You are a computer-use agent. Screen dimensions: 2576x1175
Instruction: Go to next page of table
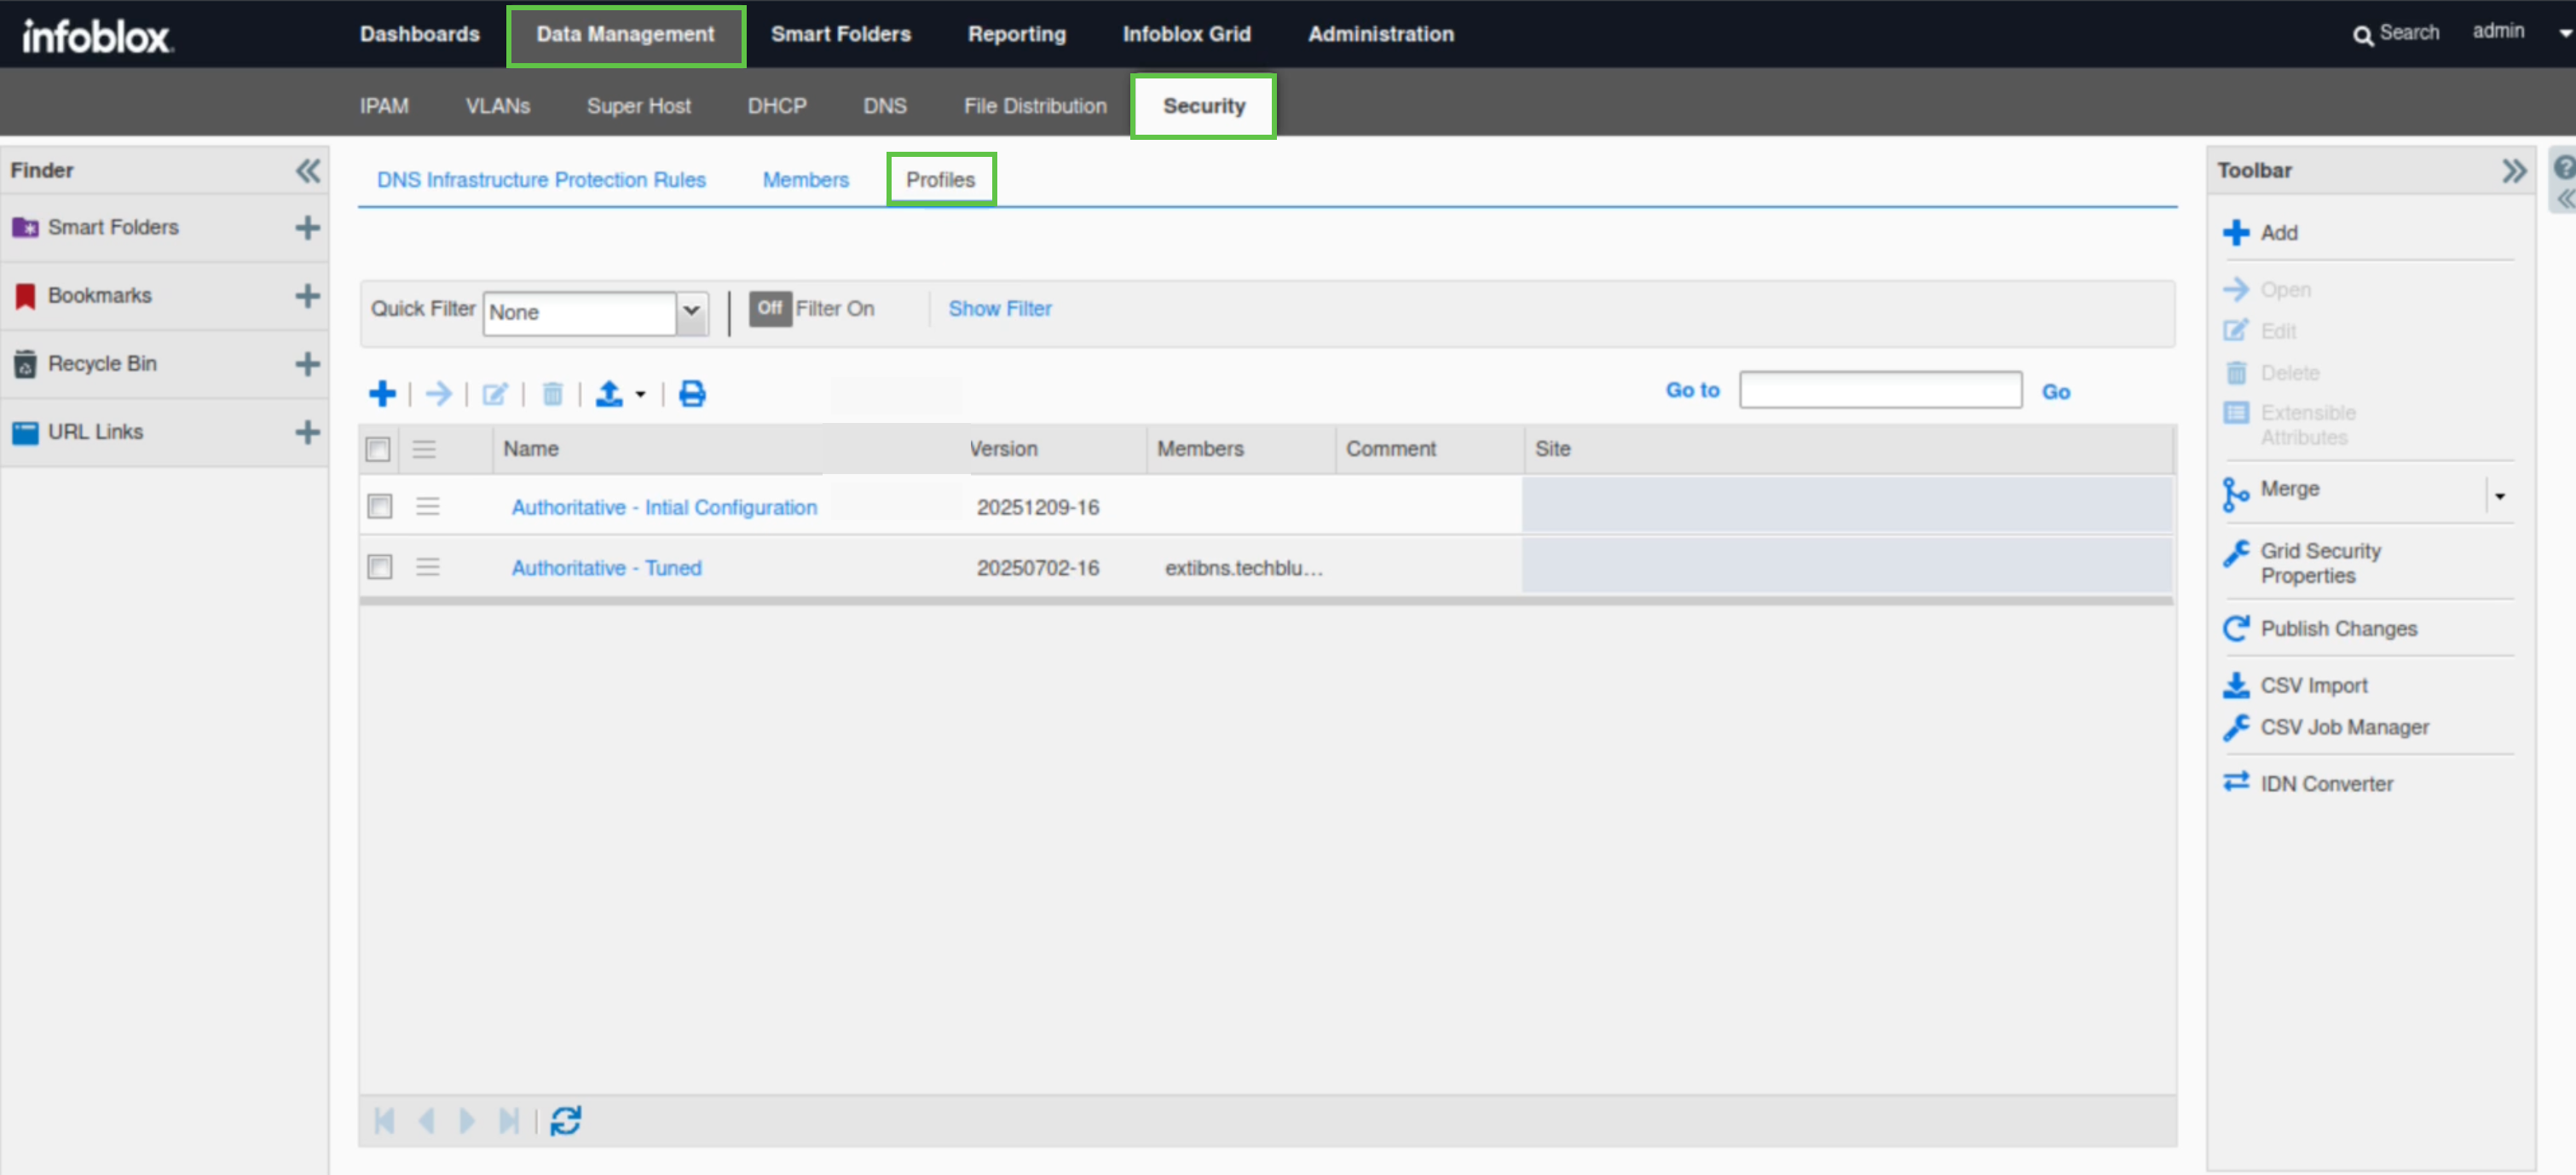click(466, 1121)
